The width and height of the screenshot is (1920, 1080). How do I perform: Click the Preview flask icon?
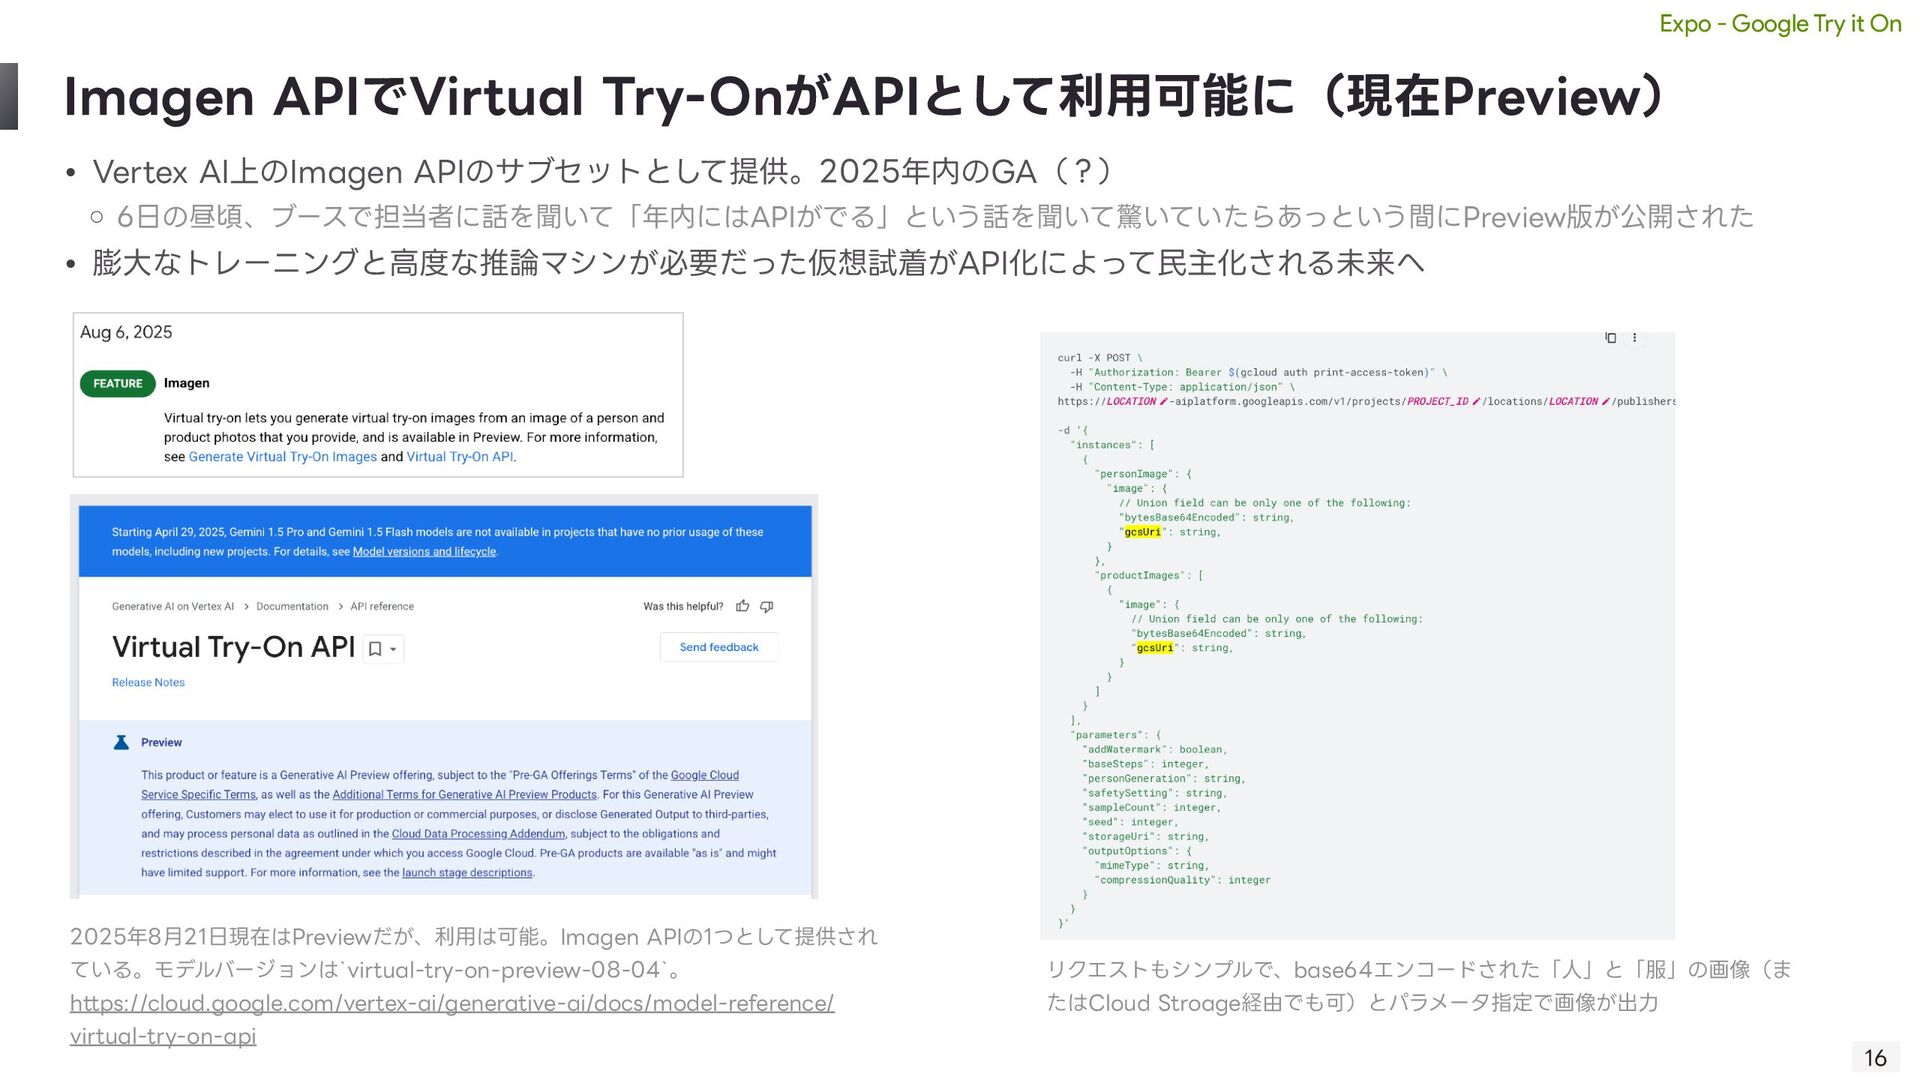[121, 742]
